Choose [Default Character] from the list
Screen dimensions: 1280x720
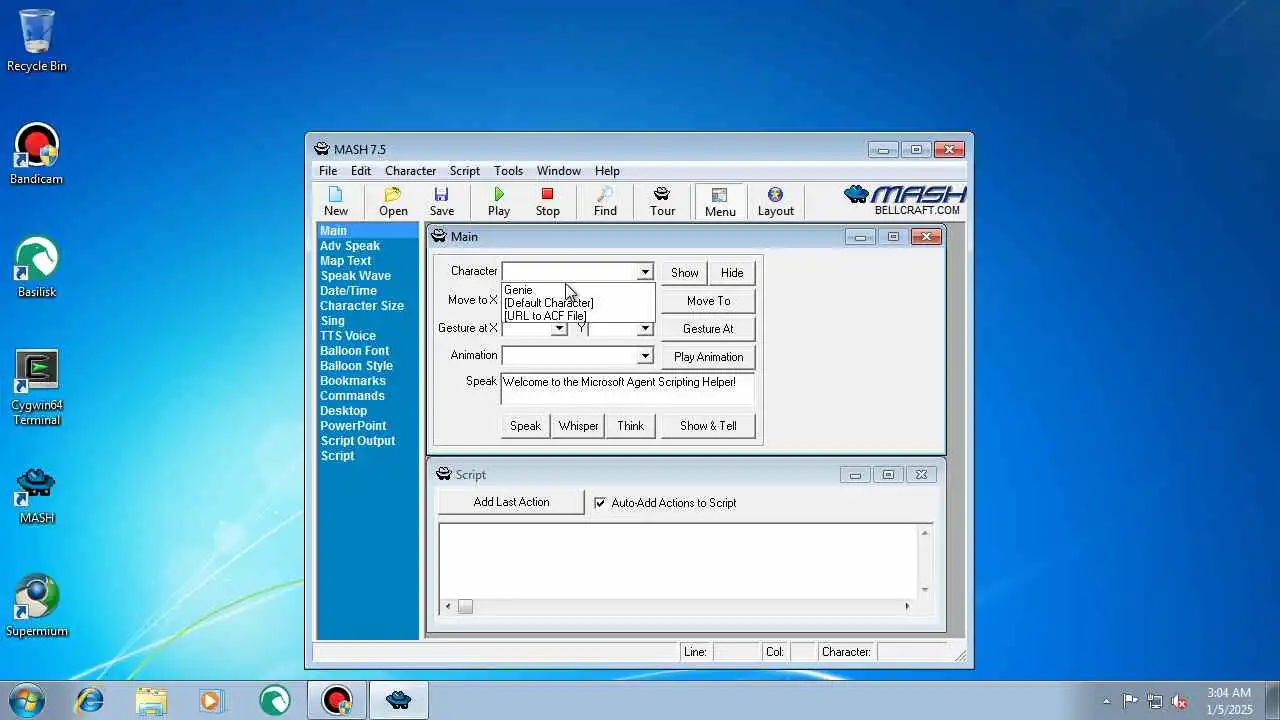[578, 303]
